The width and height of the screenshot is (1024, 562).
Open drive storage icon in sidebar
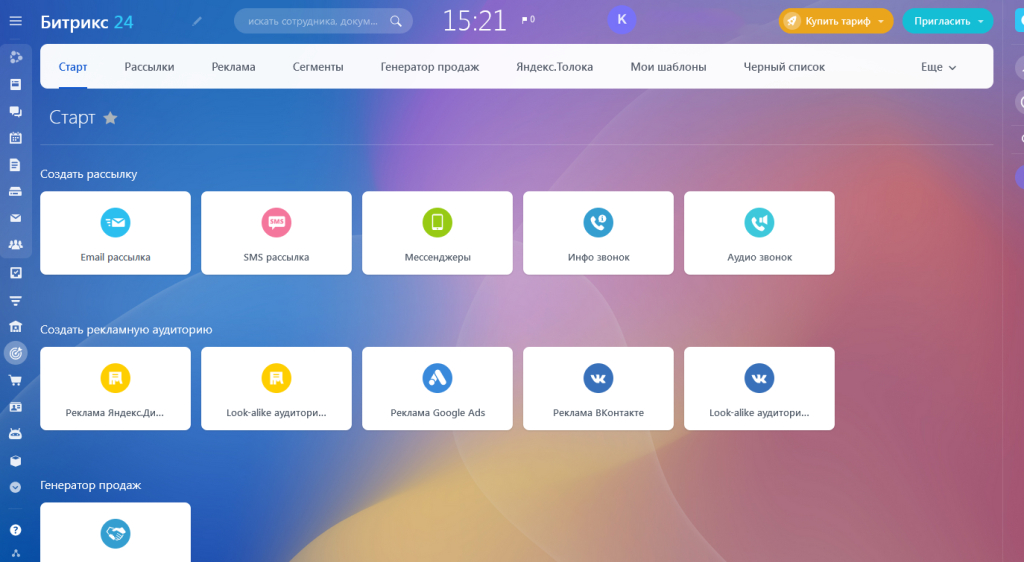pos(16,191)
